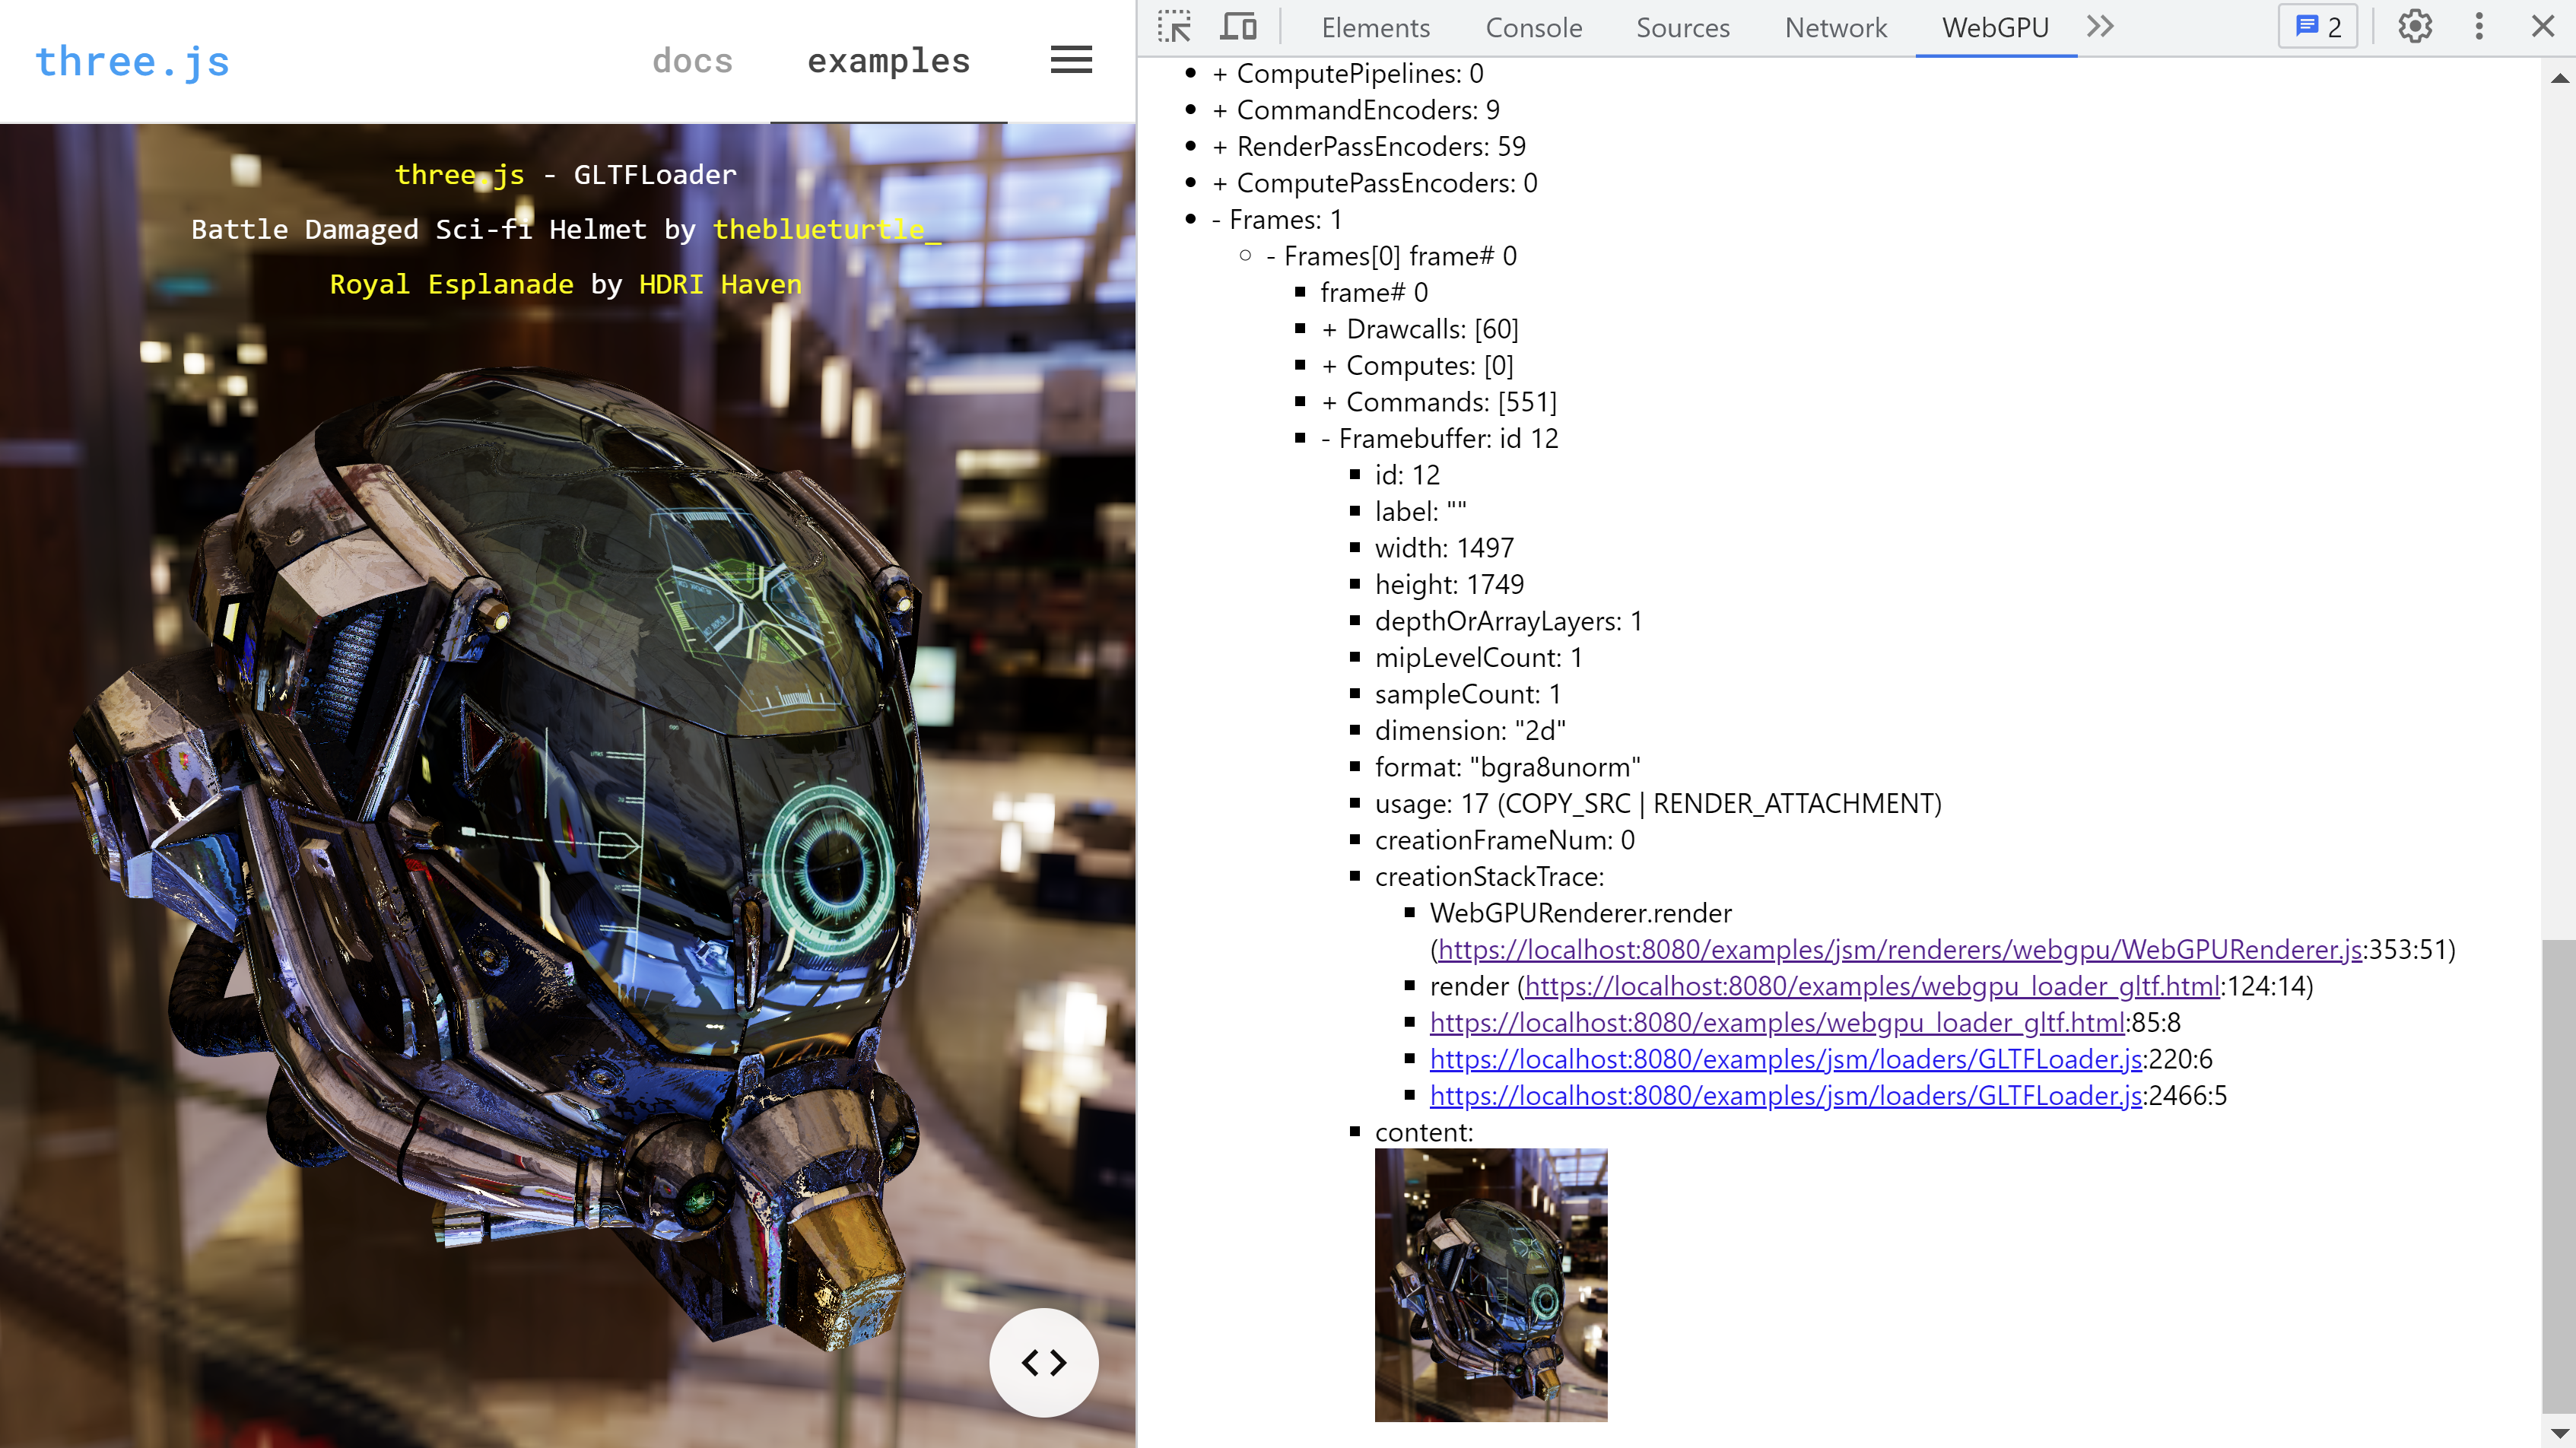This screenshot has width=2576, height=1448.
Task: Select the 'mipLevelCount: 1' text
Action: pos(1478,657)
